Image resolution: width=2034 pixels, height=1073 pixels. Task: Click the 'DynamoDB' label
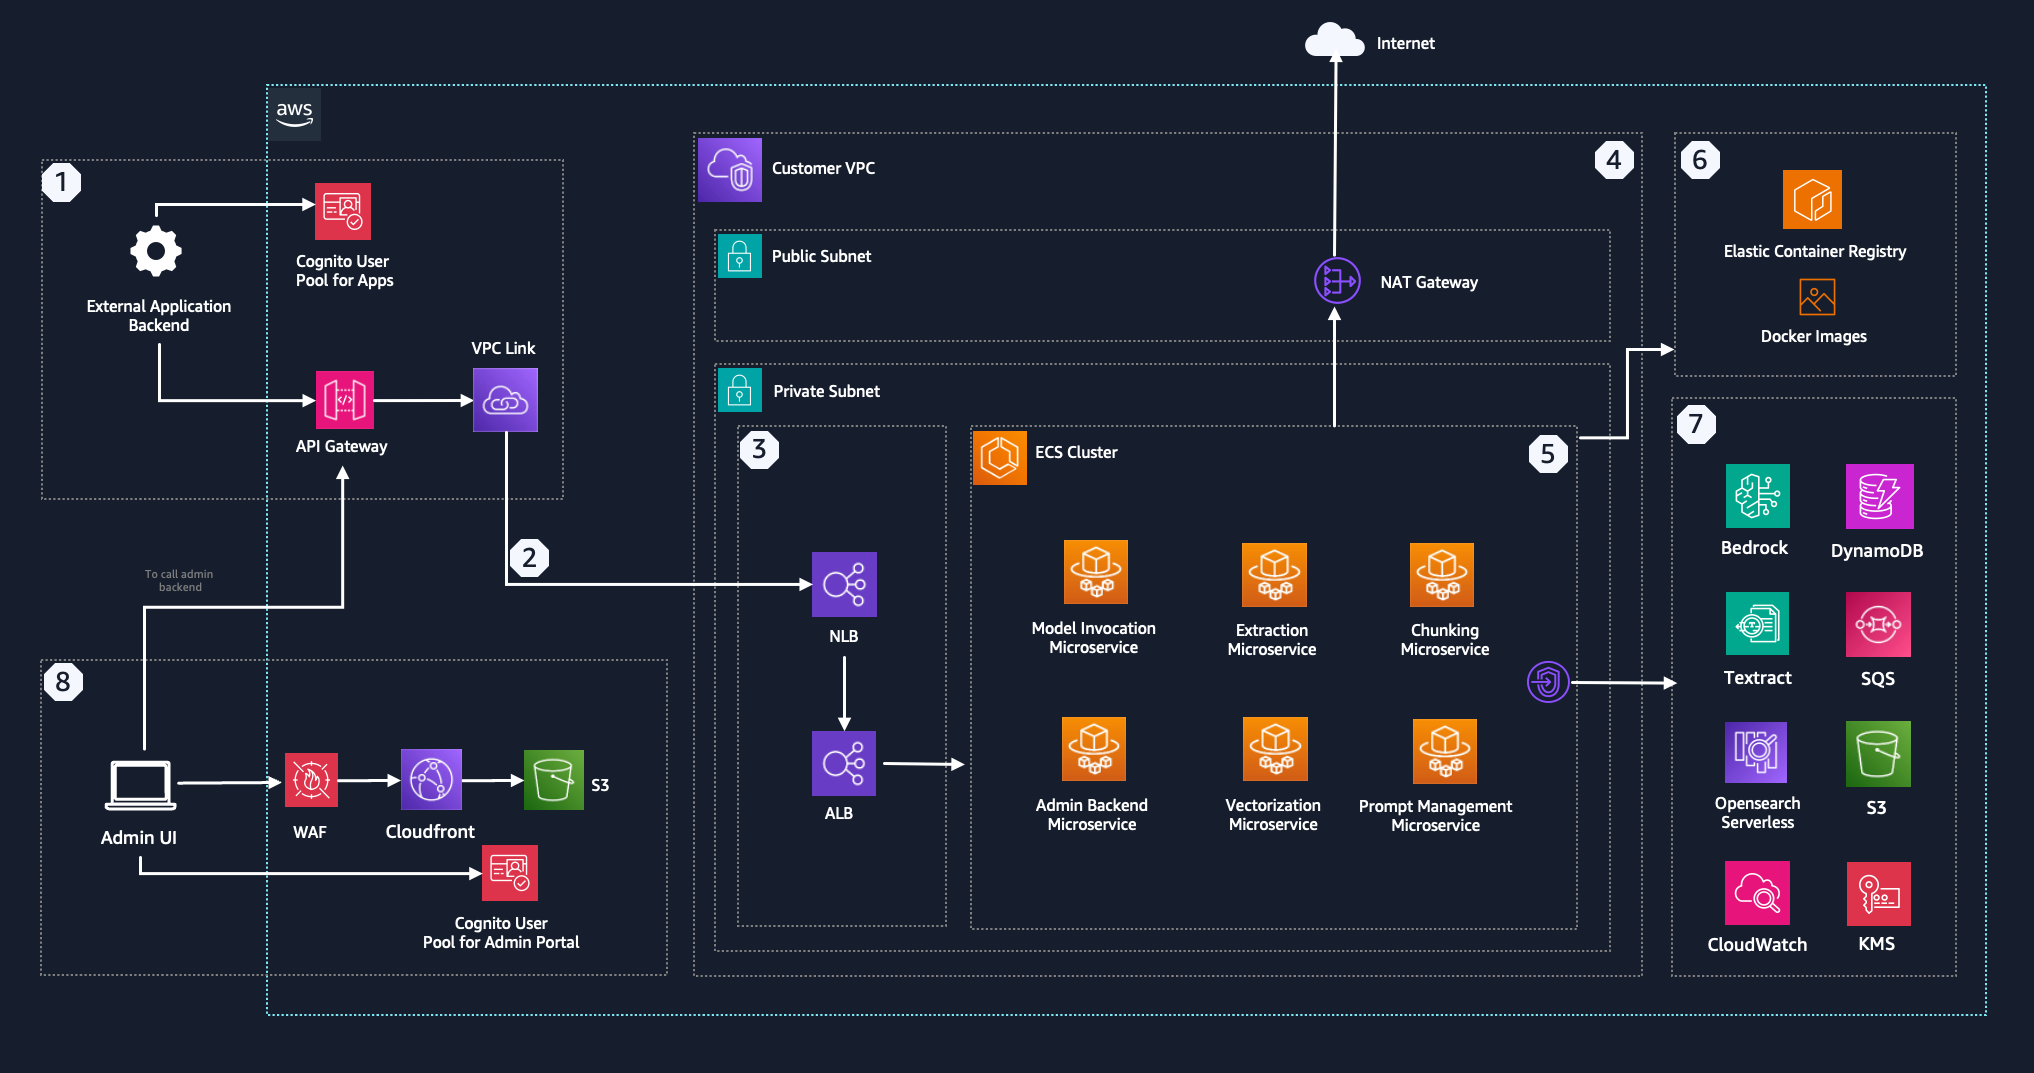pos(1876,550)
